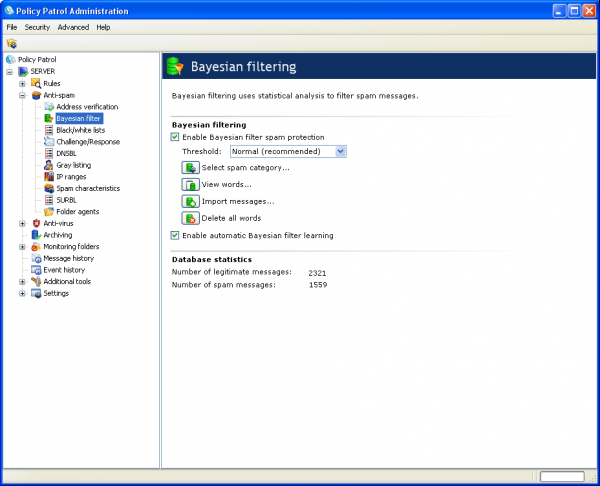Open the Advanced menu
600x486 pixels.
(x=73, y=27)
